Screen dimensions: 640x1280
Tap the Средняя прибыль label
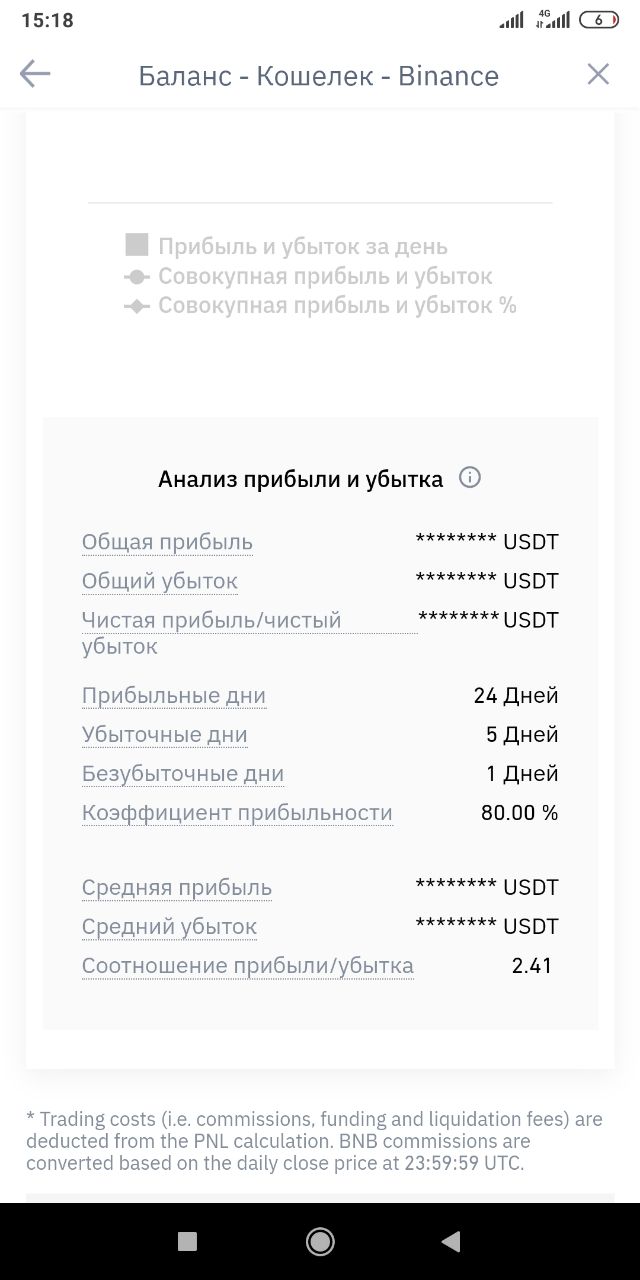[x=177, y=887]
